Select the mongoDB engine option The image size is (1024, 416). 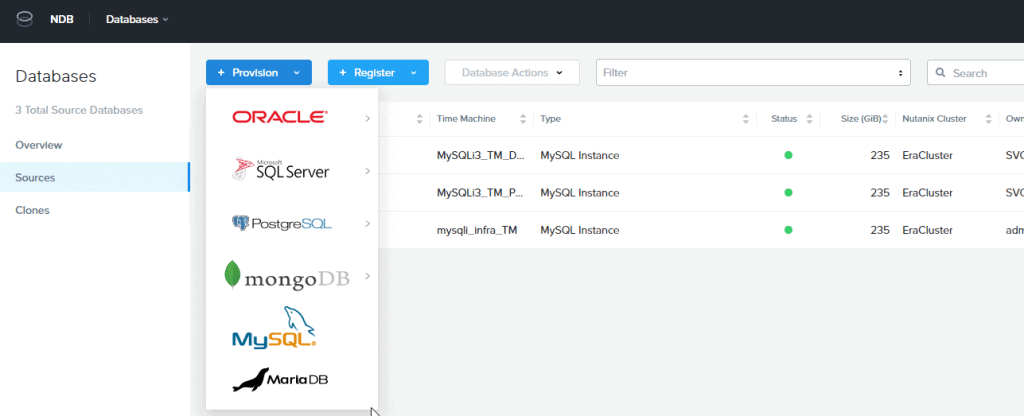point(286,276)
